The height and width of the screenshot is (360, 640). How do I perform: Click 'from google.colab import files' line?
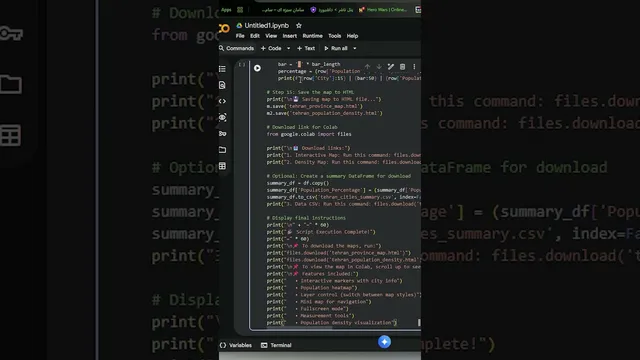click(x=309, y=134)
